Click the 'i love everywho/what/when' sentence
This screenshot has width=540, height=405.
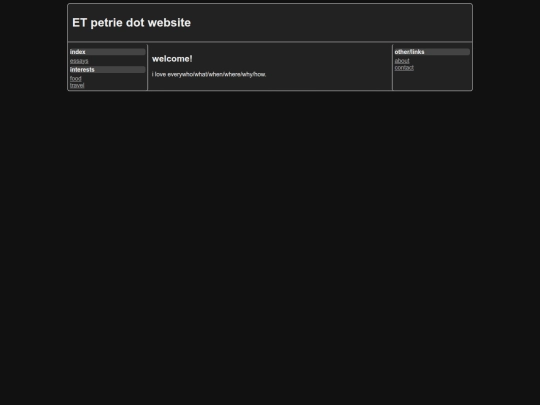tap(209, 74)
